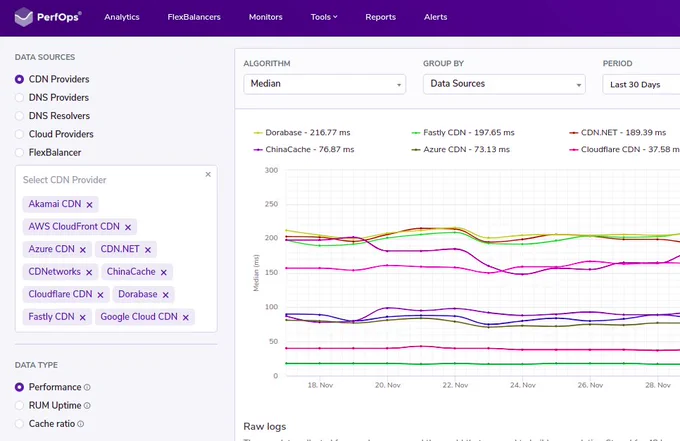Open the Algorithm Median dropdown
The width and height of the screenshot is (680, 441).
(324, 84)
